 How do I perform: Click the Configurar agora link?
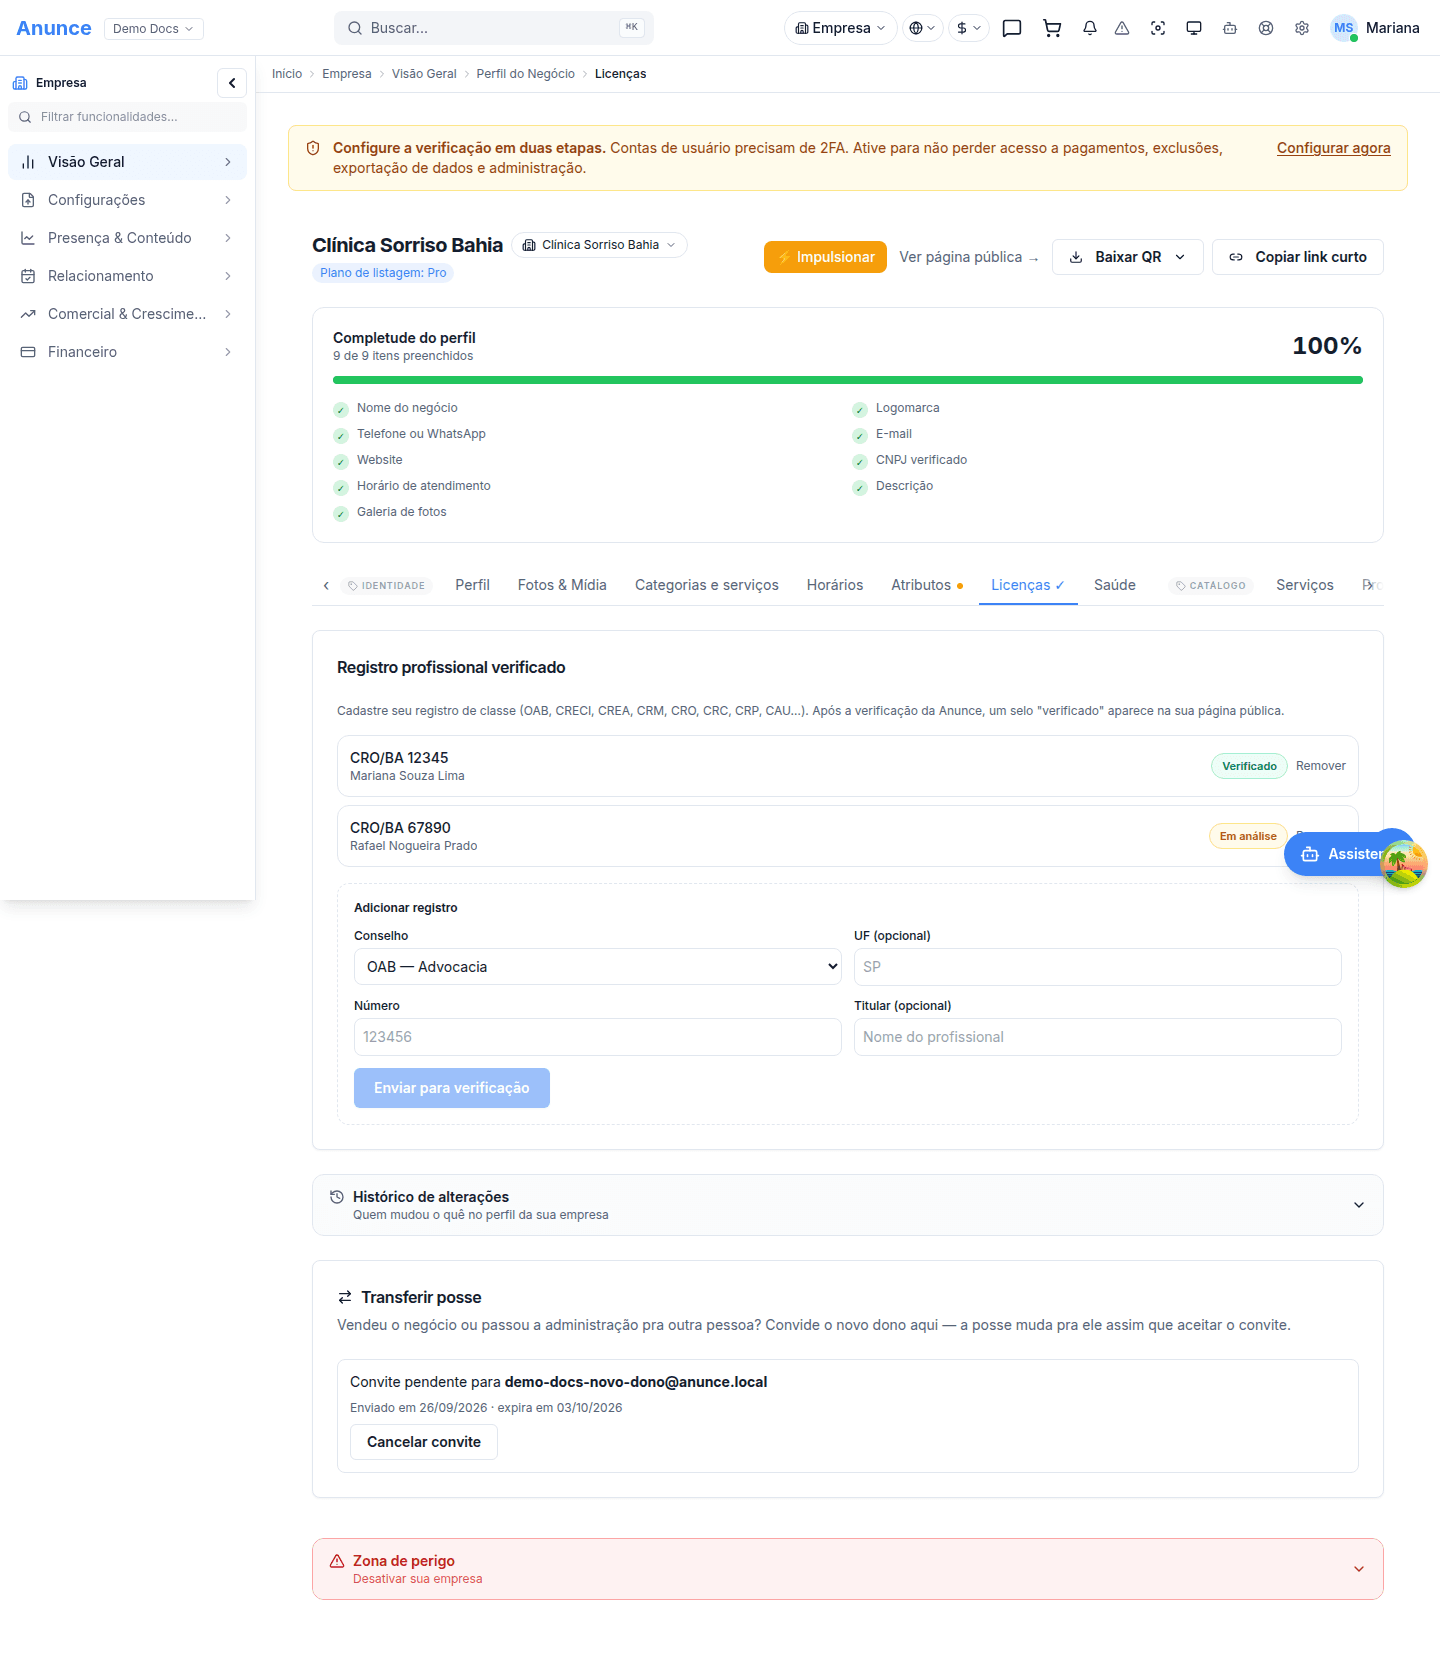(1334, 148)
